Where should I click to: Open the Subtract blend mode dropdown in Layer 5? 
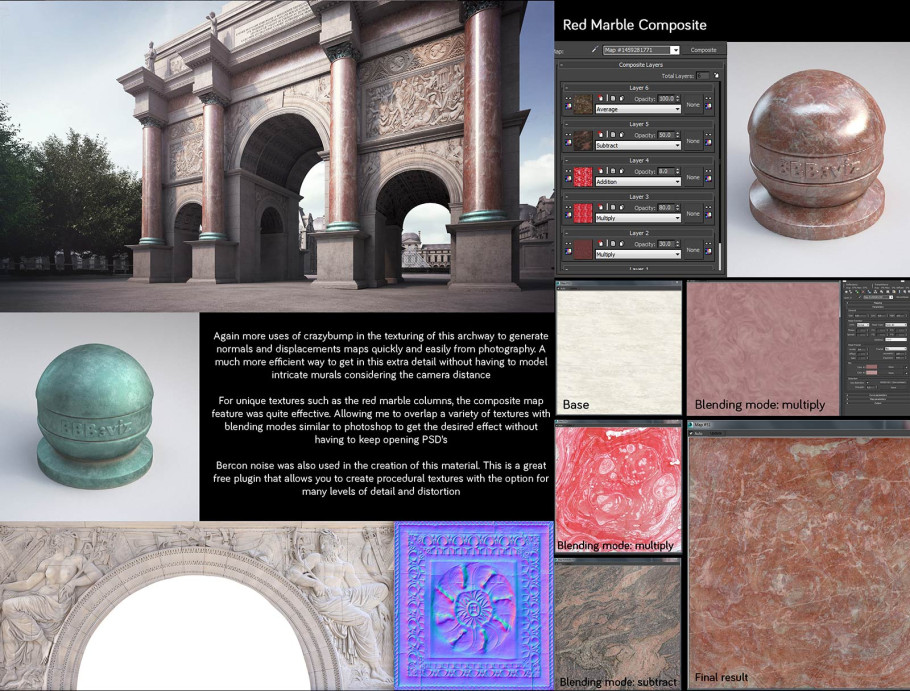[638, 146]
